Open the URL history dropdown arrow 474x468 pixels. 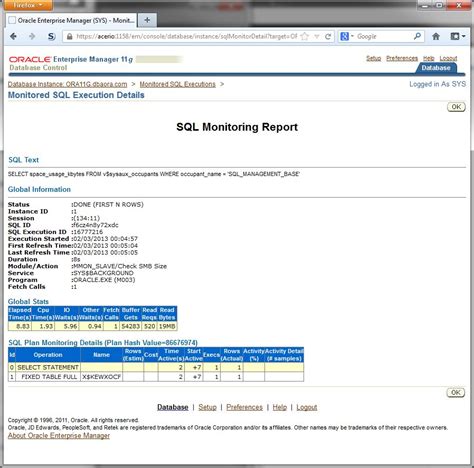pos(317,37)
